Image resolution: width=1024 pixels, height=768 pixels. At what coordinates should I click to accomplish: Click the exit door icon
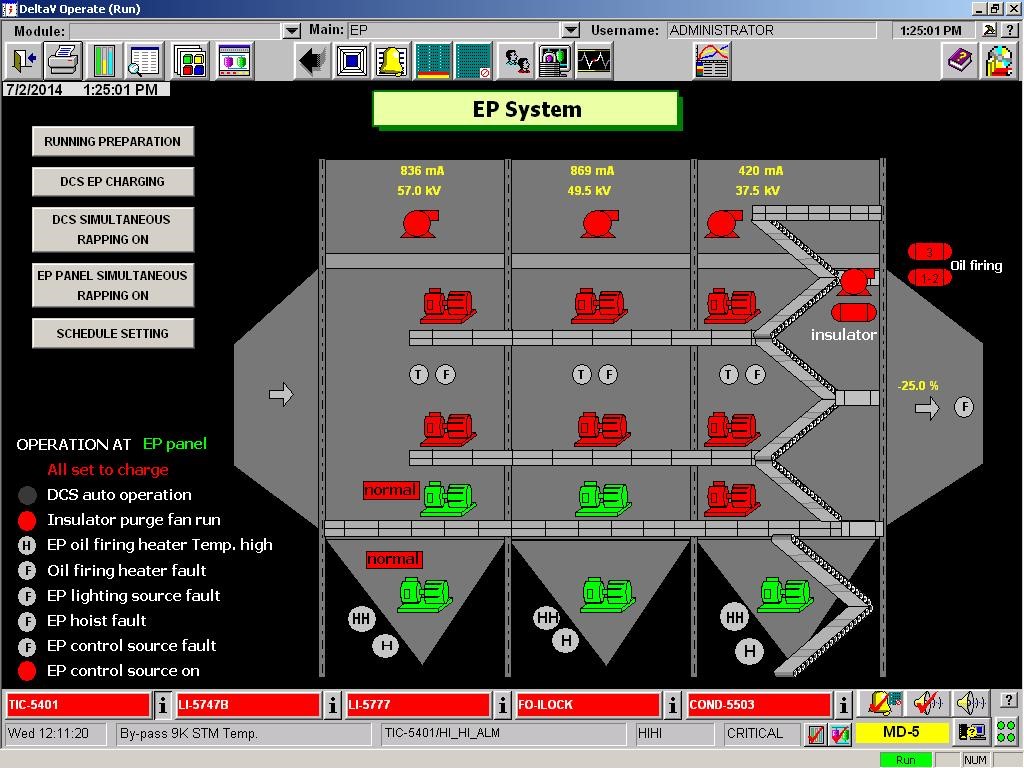tap(24, 62)
